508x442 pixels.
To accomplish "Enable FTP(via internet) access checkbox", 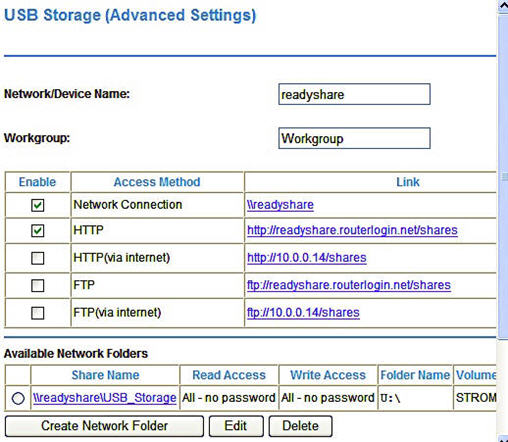I will 37,313.
